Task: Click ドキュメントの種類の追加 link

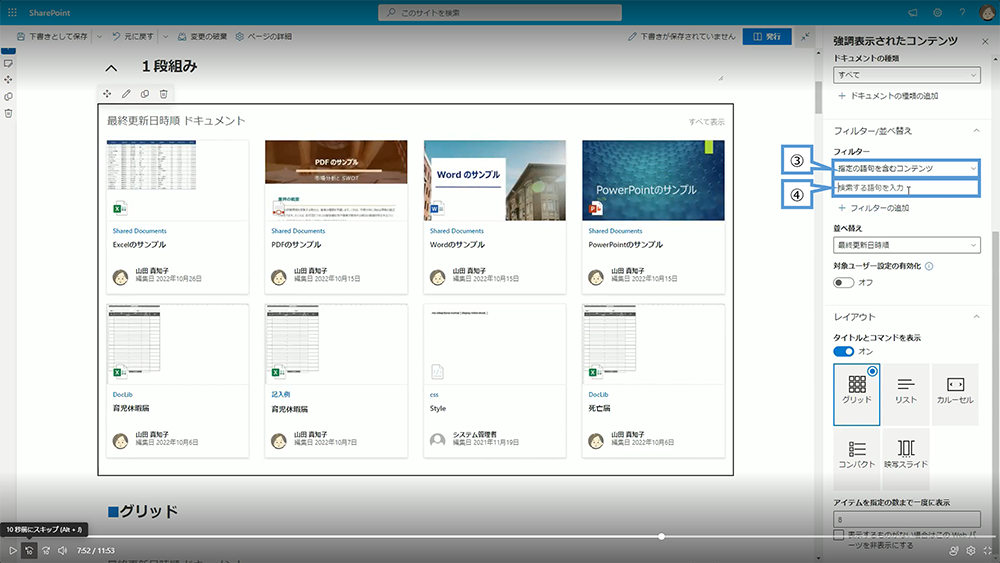Action: click(x=888, y=96)
